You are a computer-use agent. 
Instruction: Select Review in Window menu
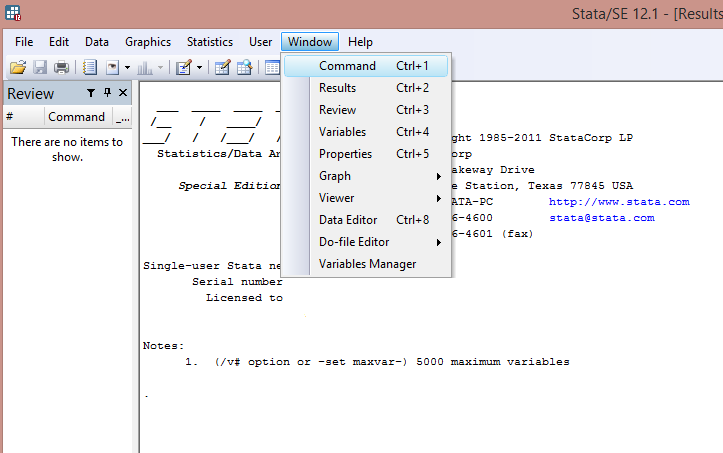(x=366, y=110)
